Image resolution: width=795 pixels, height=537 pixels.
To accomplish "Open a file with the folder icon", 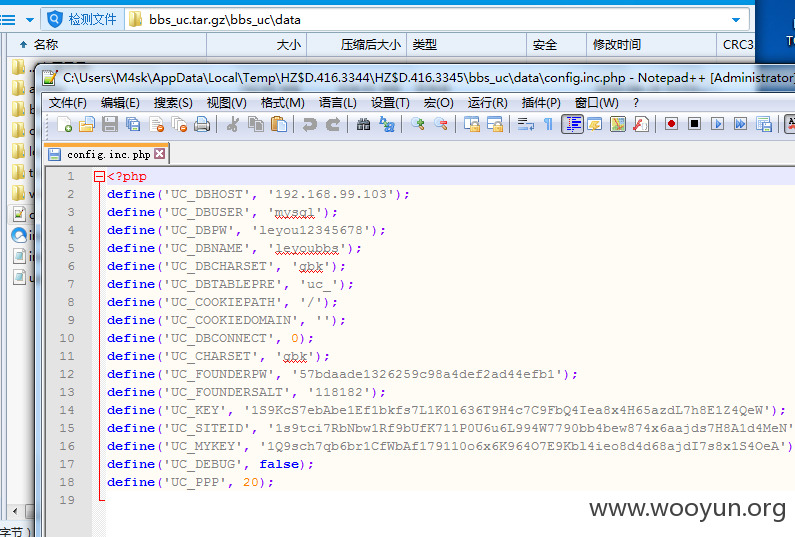I will click(x=87, y=124).
